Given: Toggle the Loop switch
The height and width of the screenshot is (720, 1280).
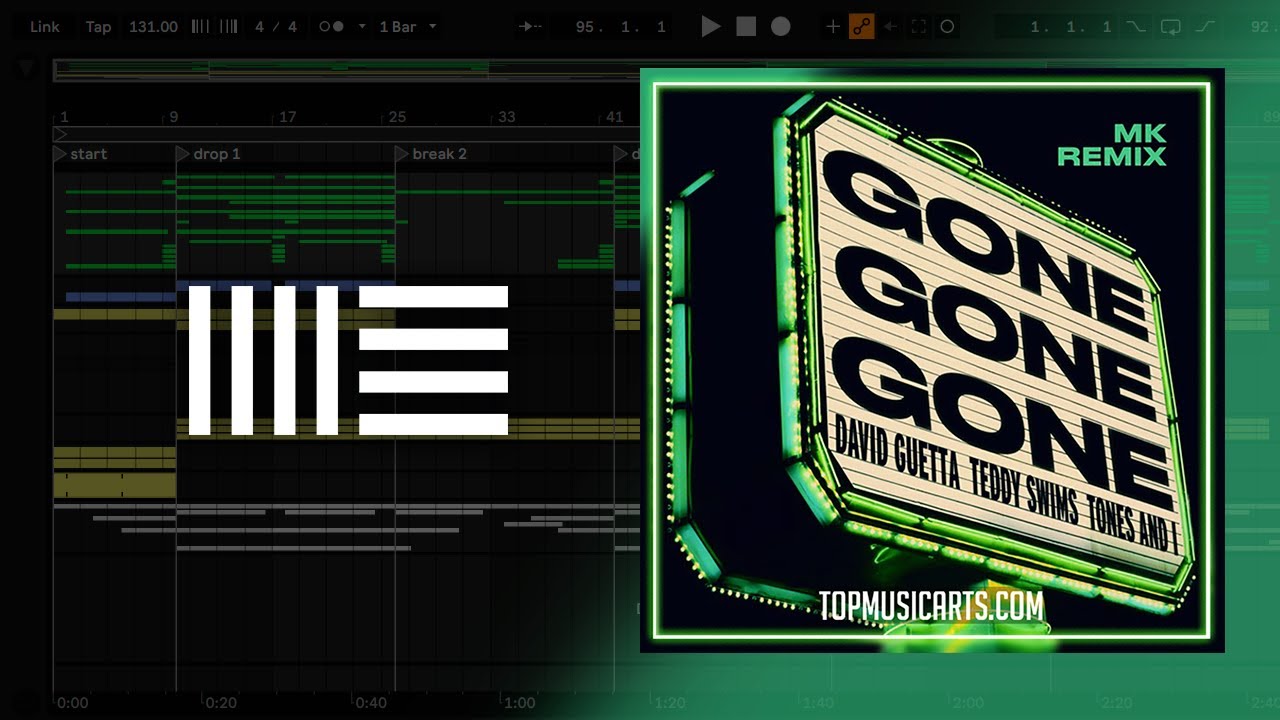Looking at the screenshot, I should [x=1170, y=27].
